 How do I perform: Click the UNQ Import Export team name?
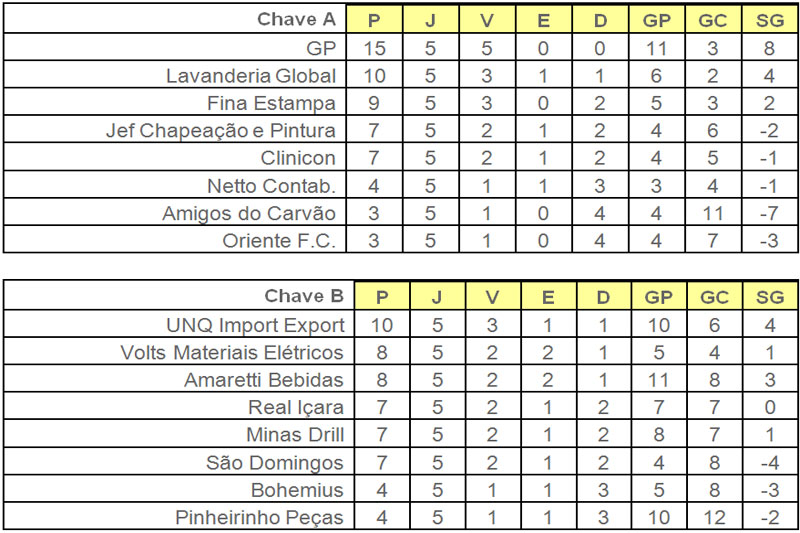pos(255,325)
